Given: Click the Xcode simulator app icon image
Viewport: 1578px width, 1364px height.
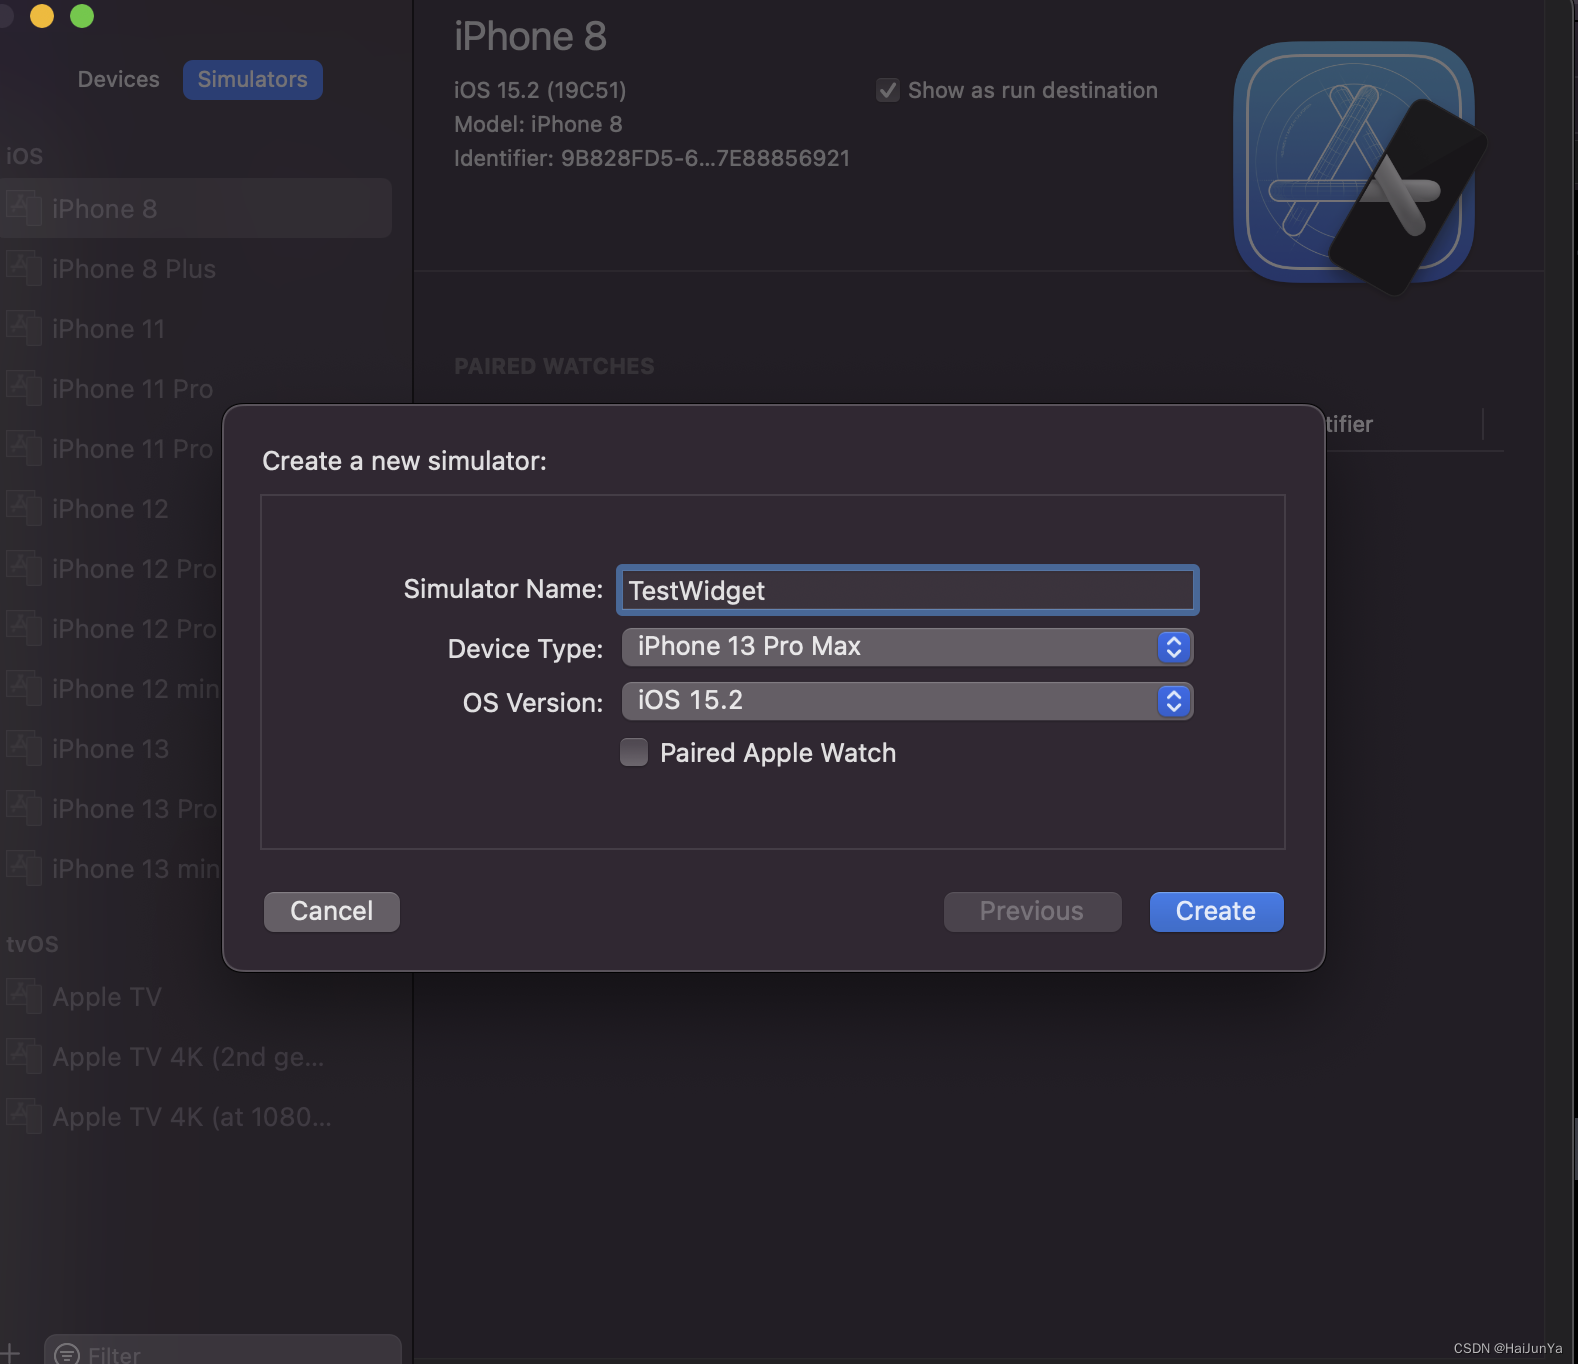Looking at the screenshot, I should [1358, 166].
